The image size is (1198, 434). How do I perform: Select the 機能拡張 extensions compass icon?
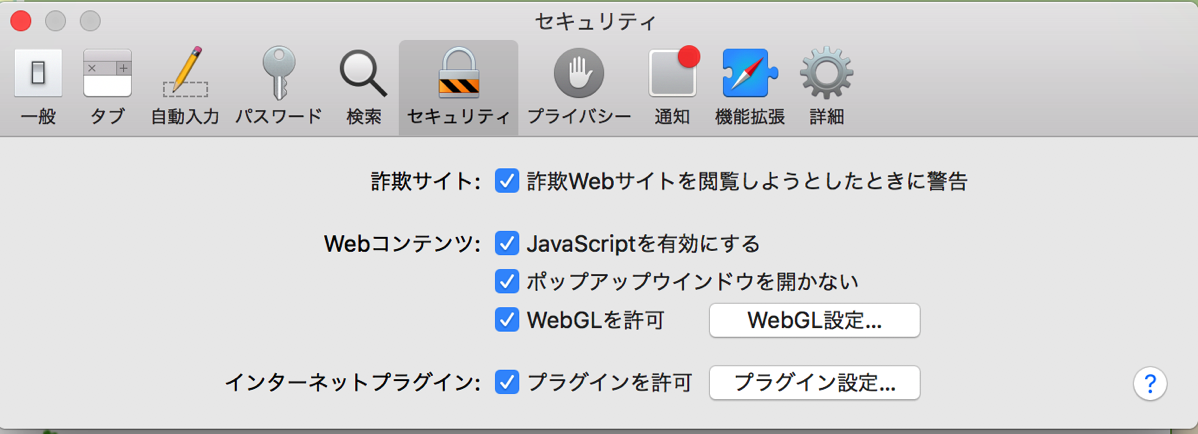[x=750, y=73]
